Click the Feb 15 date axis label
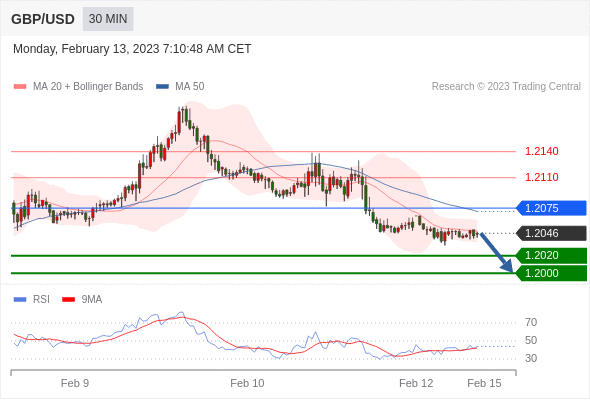Screen dimensions: 590x400 [x=484, y=383]
